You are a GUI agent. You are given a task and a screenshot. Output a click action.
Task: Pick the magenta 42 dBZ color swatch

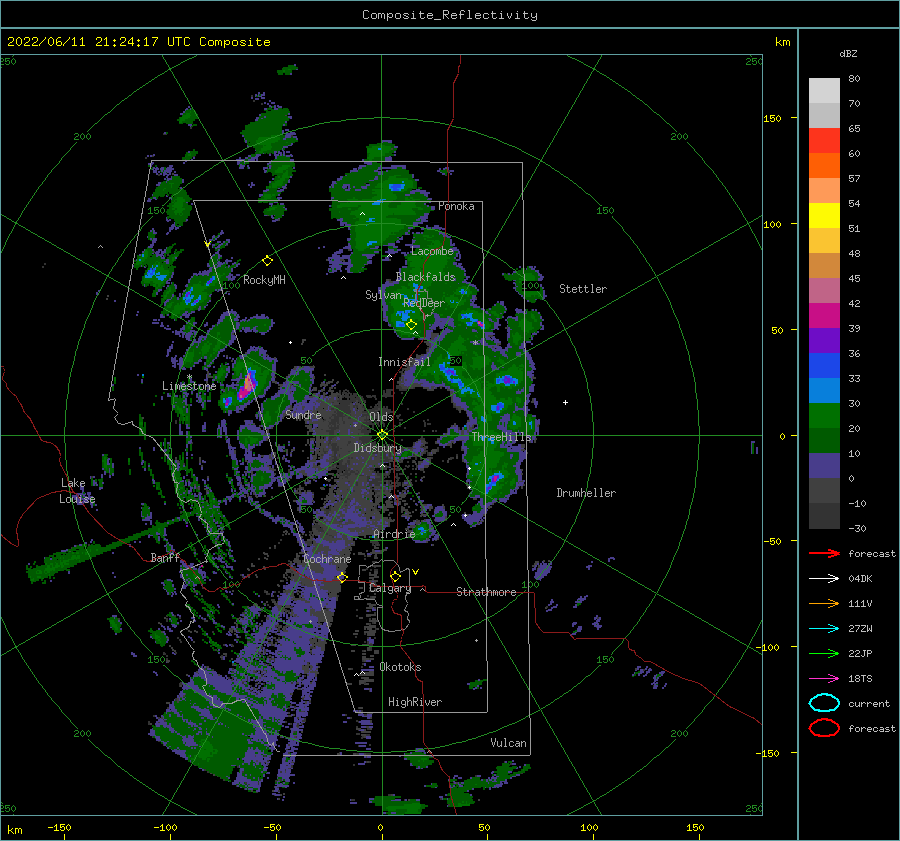click(824, 315)
